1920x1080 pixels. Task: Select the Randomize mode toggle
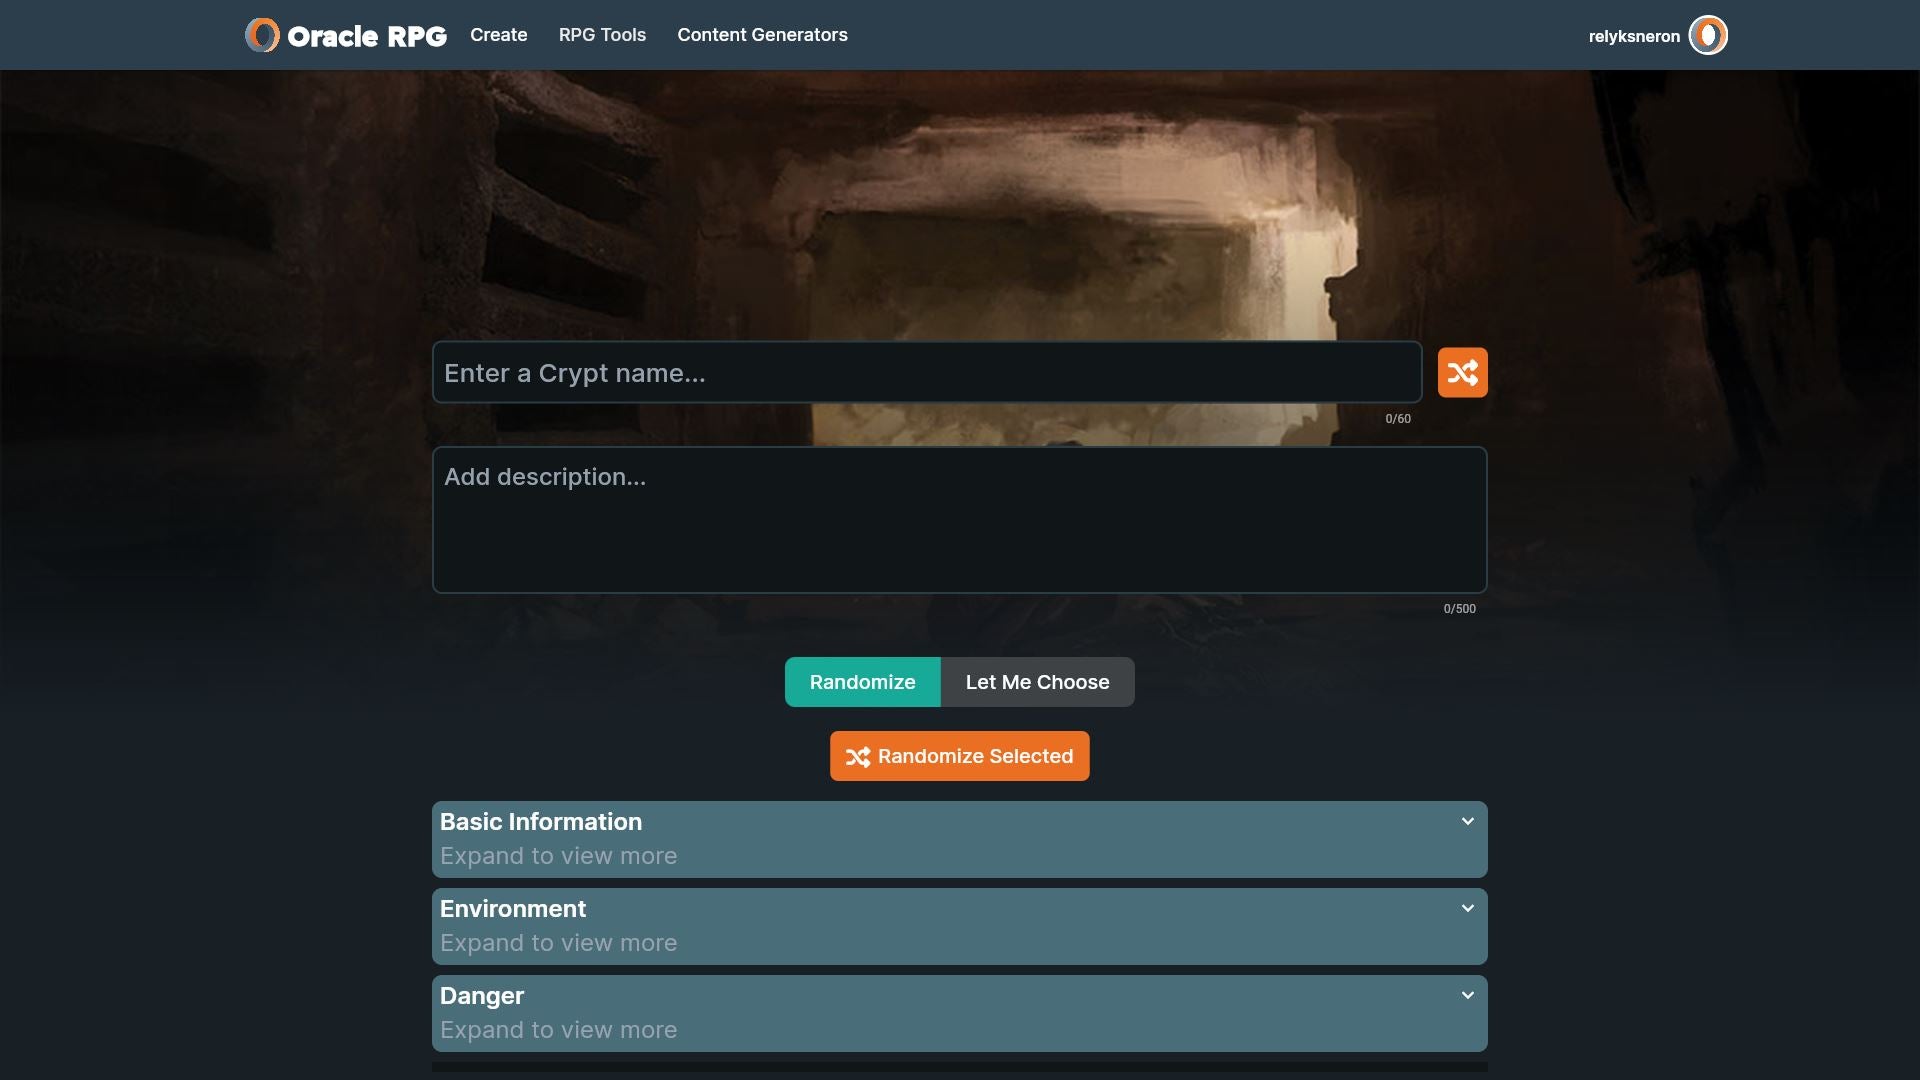click(x=862, y=682)
